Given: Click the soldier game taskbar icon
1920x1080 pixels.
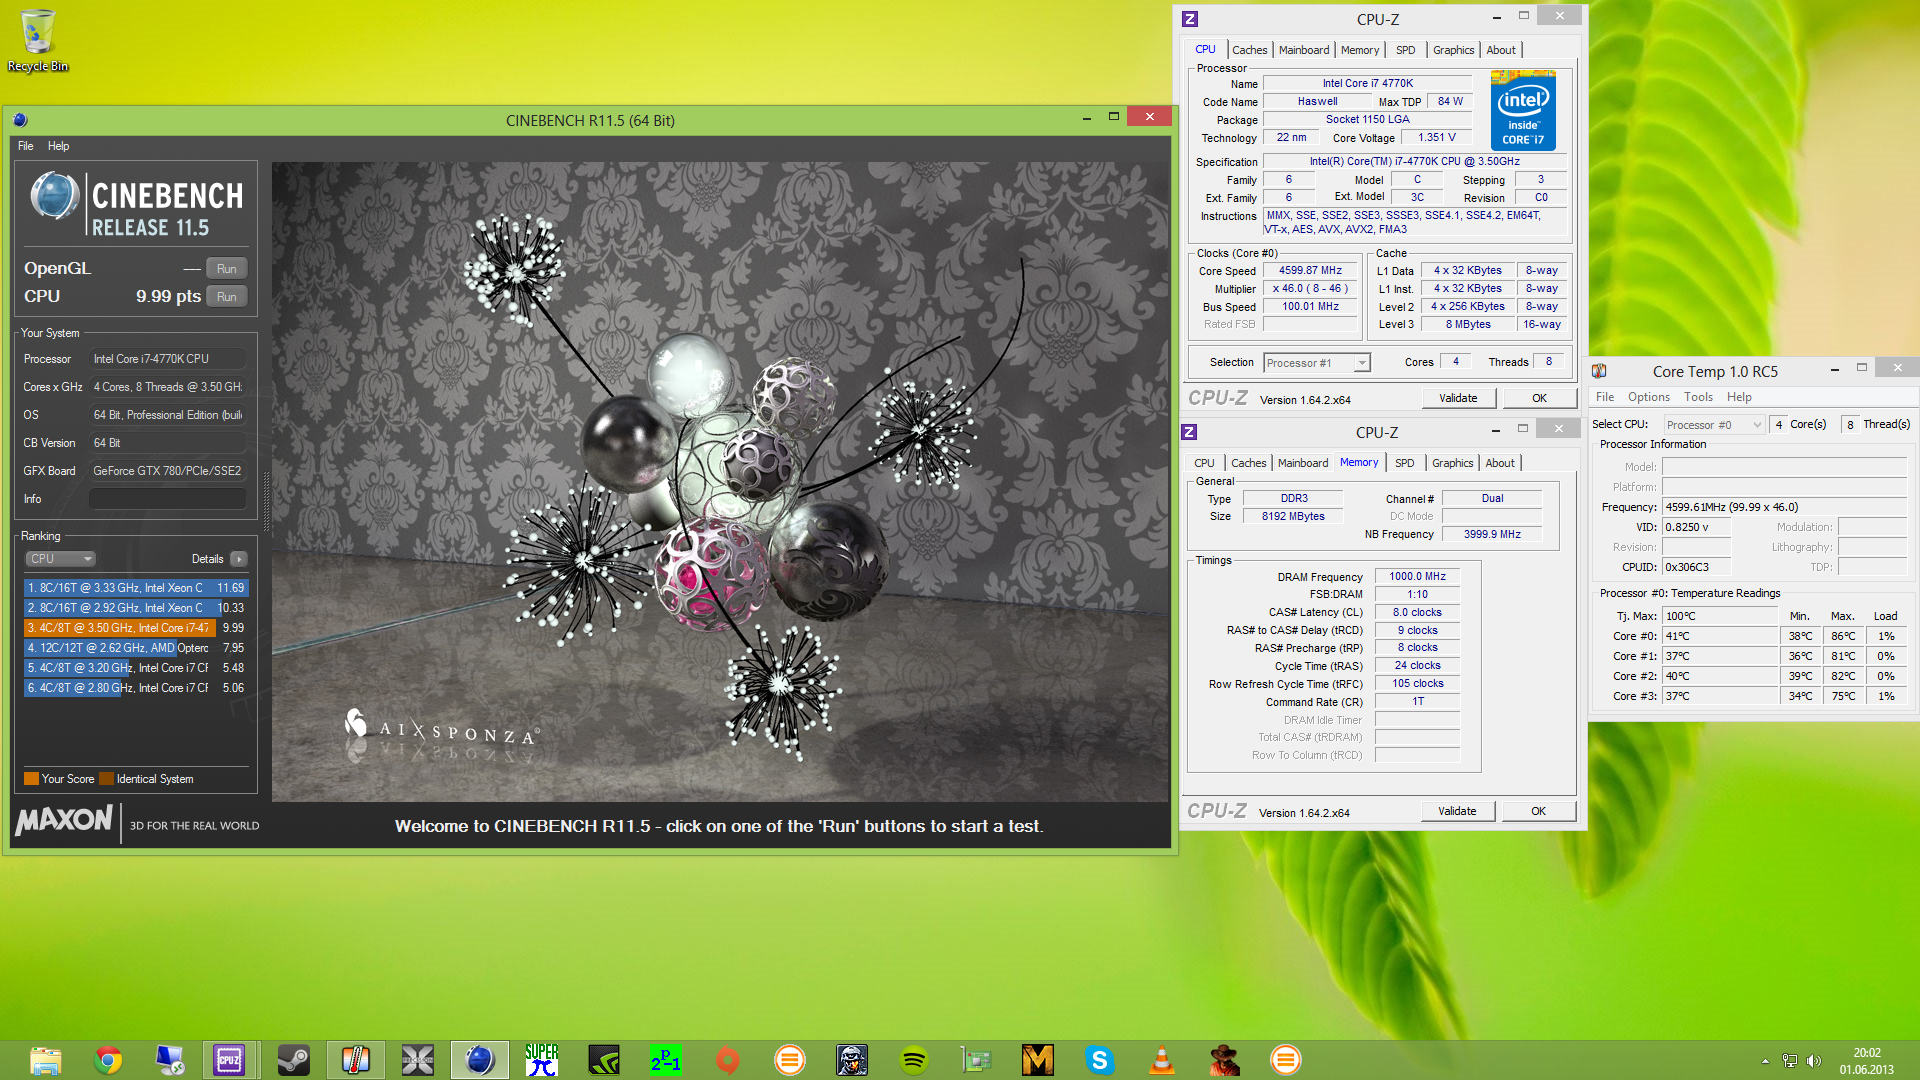Looking at the screenshot, I should (851, 1060).
